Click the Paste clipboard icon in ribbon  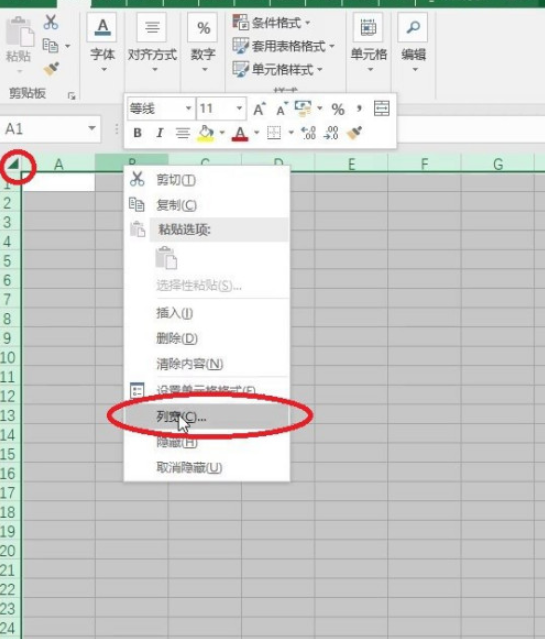click(19, 32)
